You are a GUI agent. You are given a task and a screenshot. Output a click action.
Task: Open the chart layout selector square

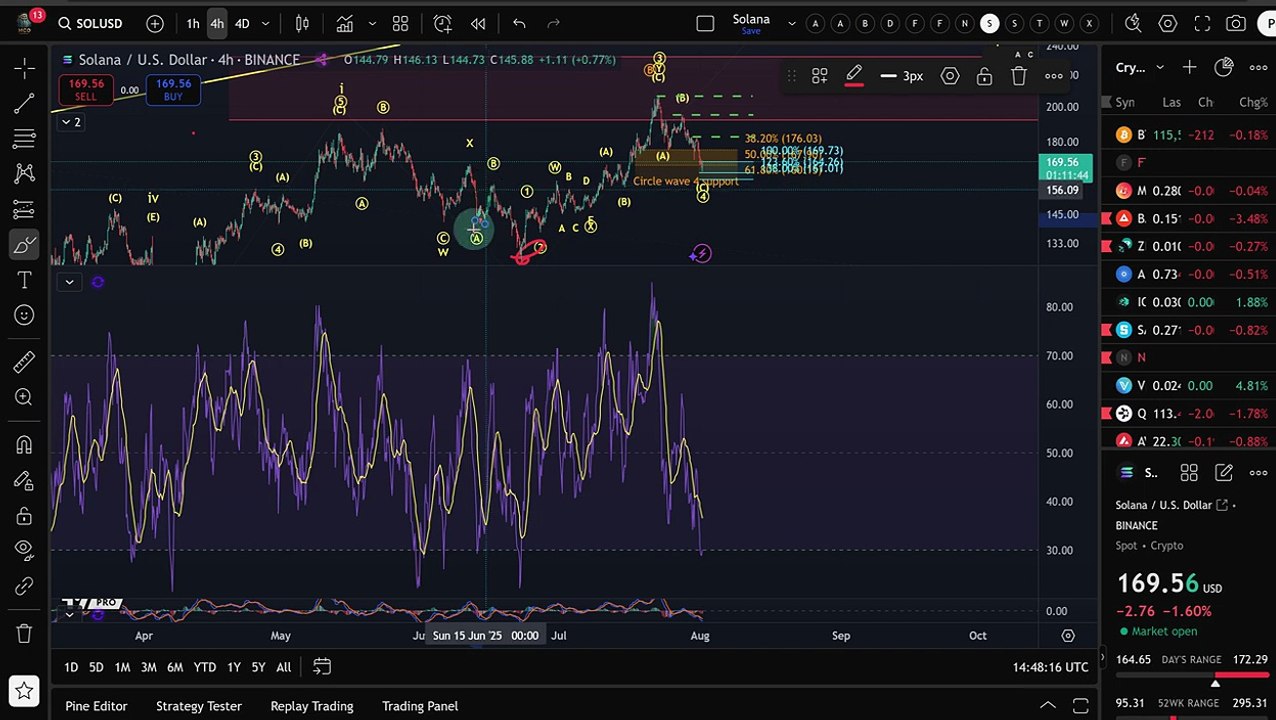[x=705, y=23]
